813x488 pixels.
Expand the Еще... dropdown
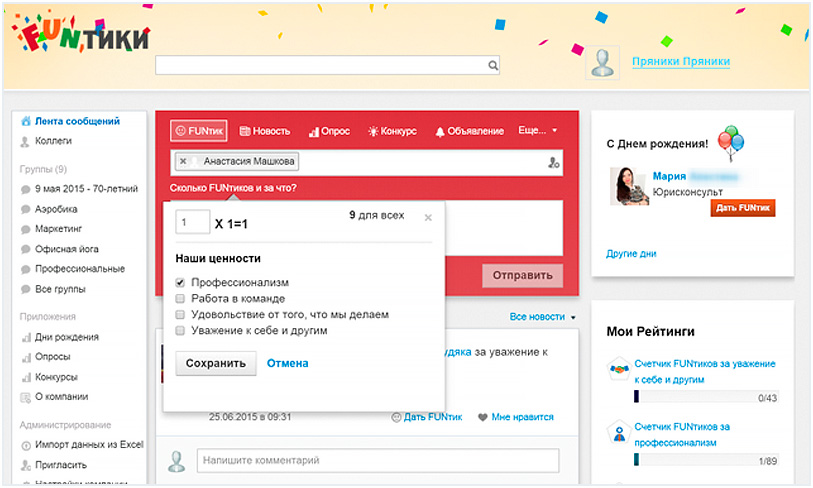point(538,130)
